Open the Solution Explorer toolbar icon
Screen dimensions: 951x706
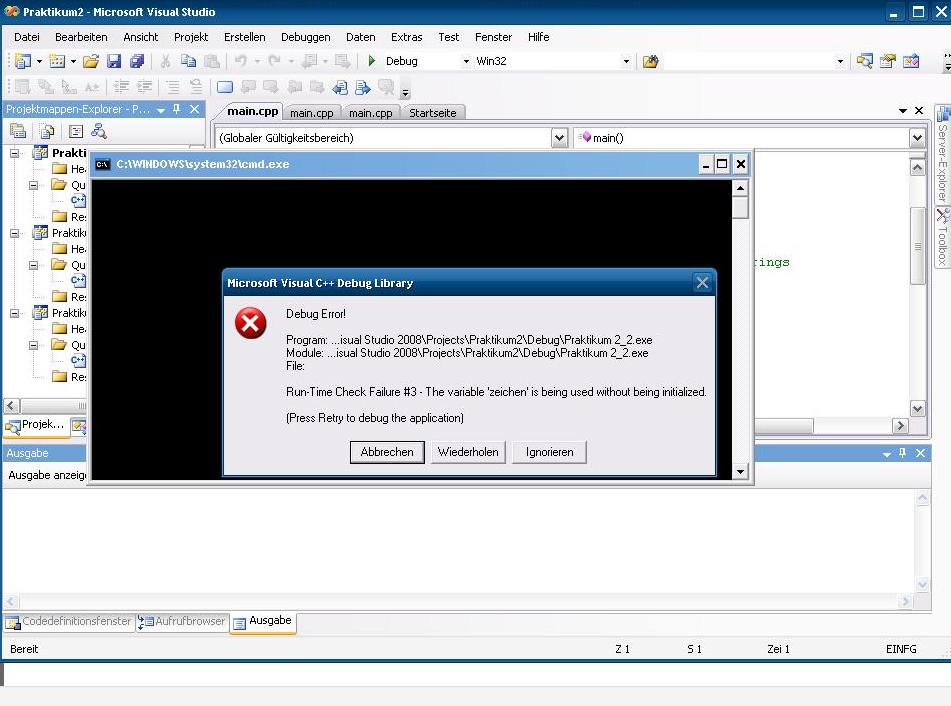[x=865, y=61]
